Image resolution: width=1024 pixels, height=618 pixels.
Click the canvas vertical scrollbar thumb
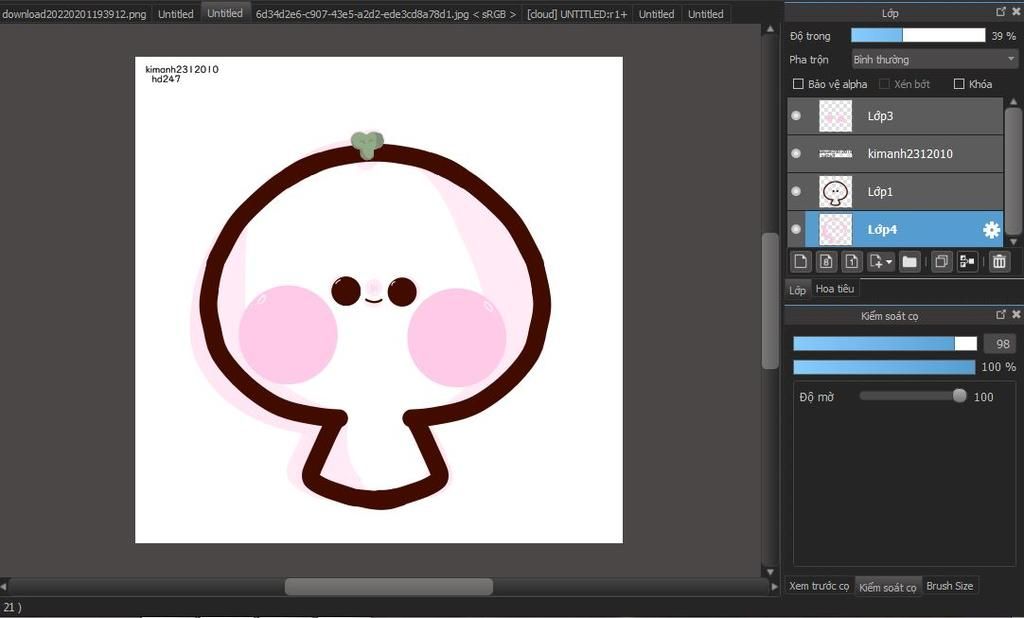[770, 301]
